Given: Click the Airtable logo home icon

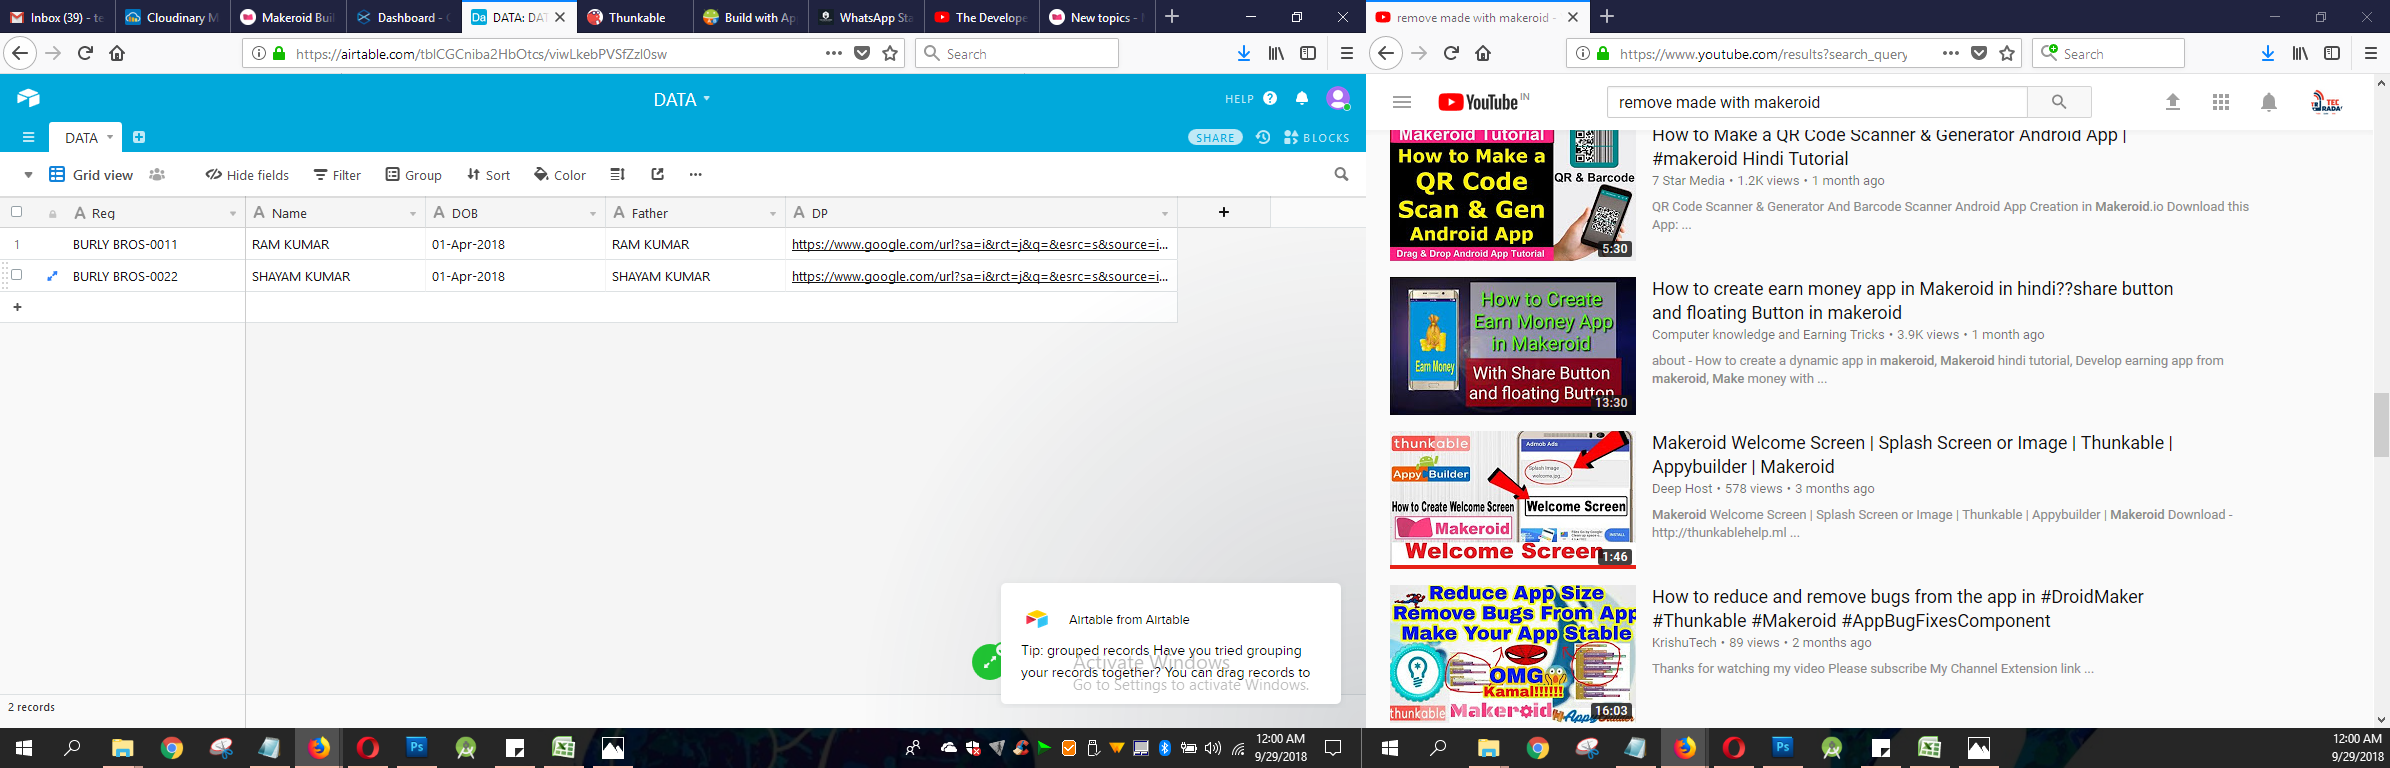Looking at the screenshot, I should (x=28, y=98).
